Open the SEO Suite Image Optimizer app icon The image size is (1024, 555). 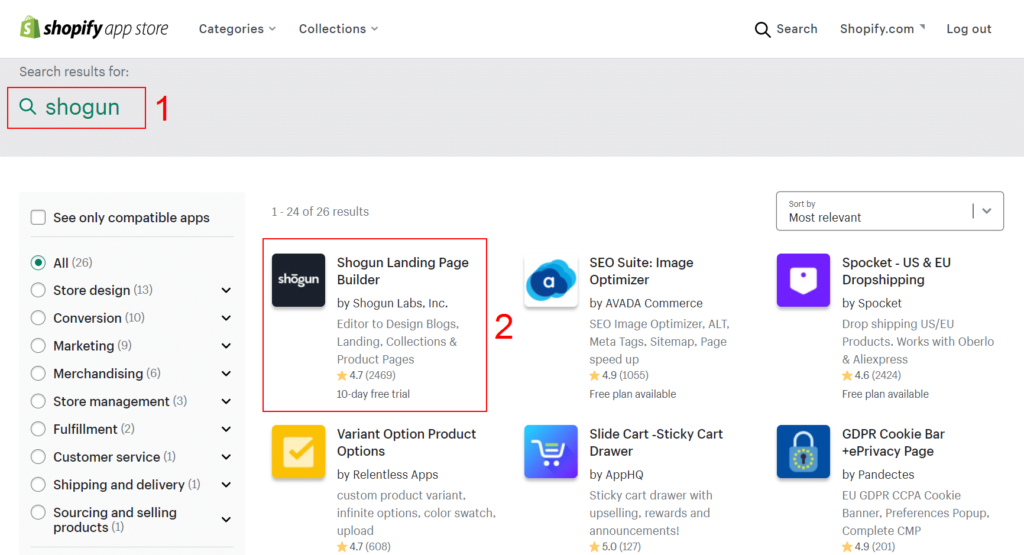pyautogui.click(x=551, y=280)
